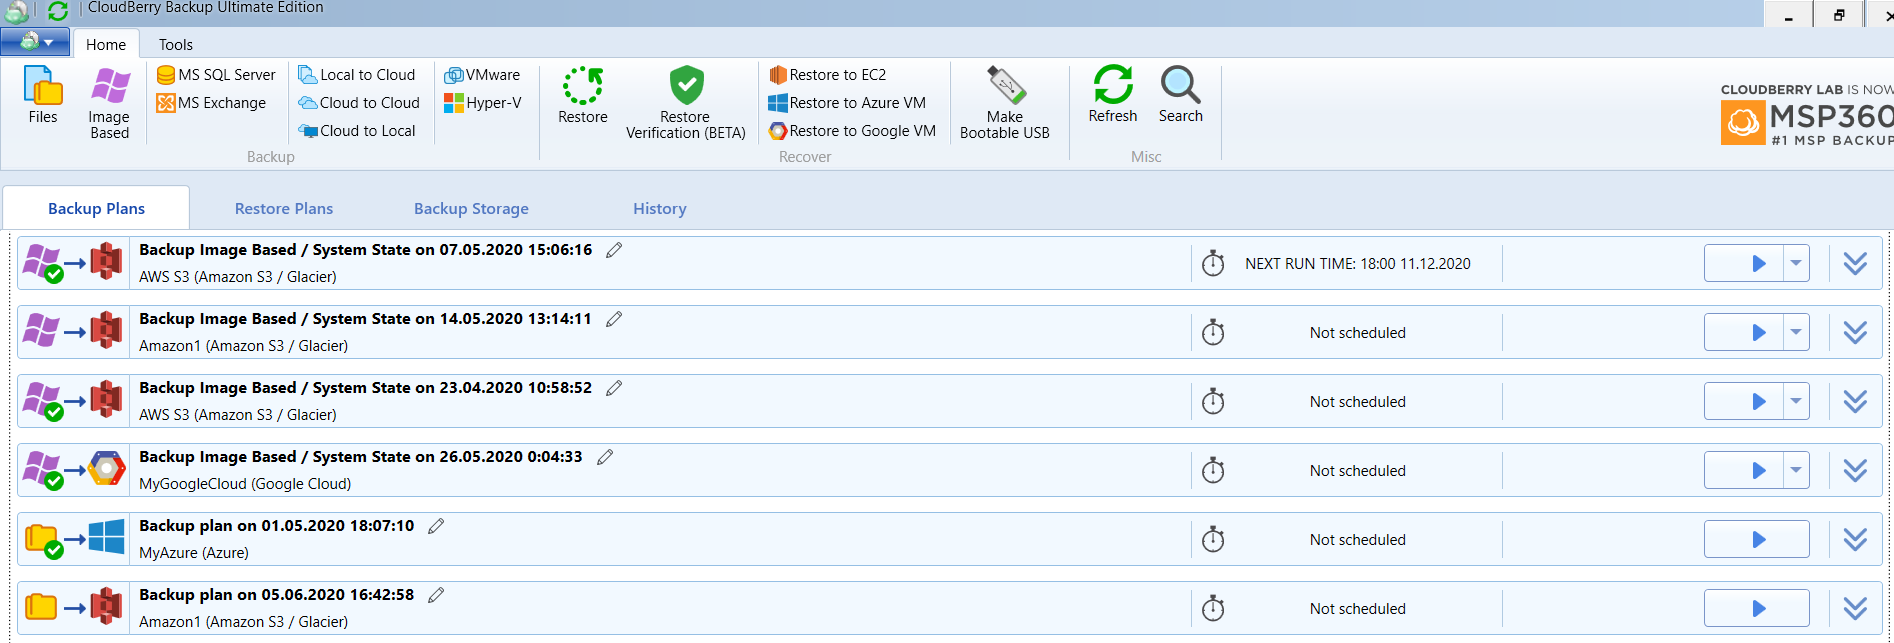Open VMware backup option
The height and width of the screenshot is (643, 1894).
tap(482, 75)
